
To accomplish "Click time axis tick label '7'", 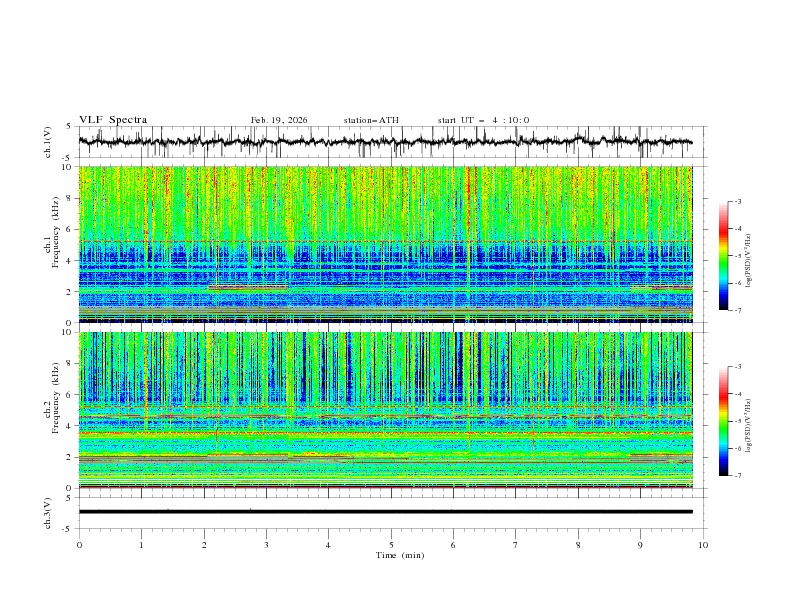I will click(x=516, y=545).
